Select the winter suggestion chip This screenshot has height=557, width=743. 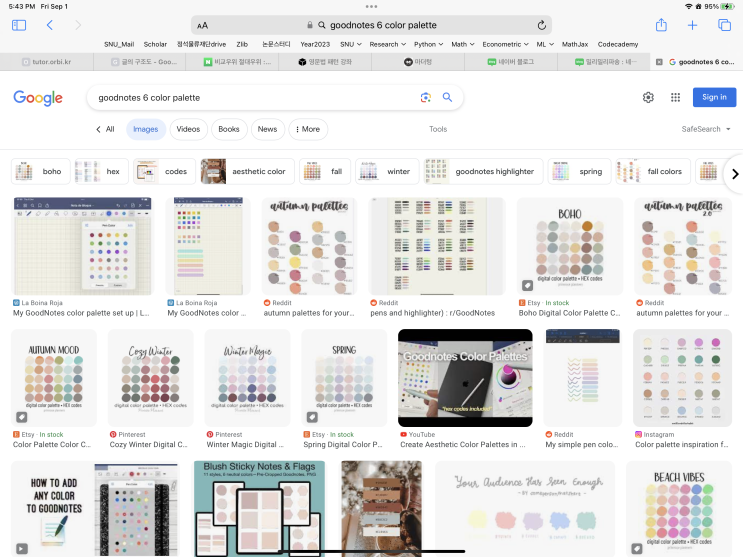pos(387,171)
